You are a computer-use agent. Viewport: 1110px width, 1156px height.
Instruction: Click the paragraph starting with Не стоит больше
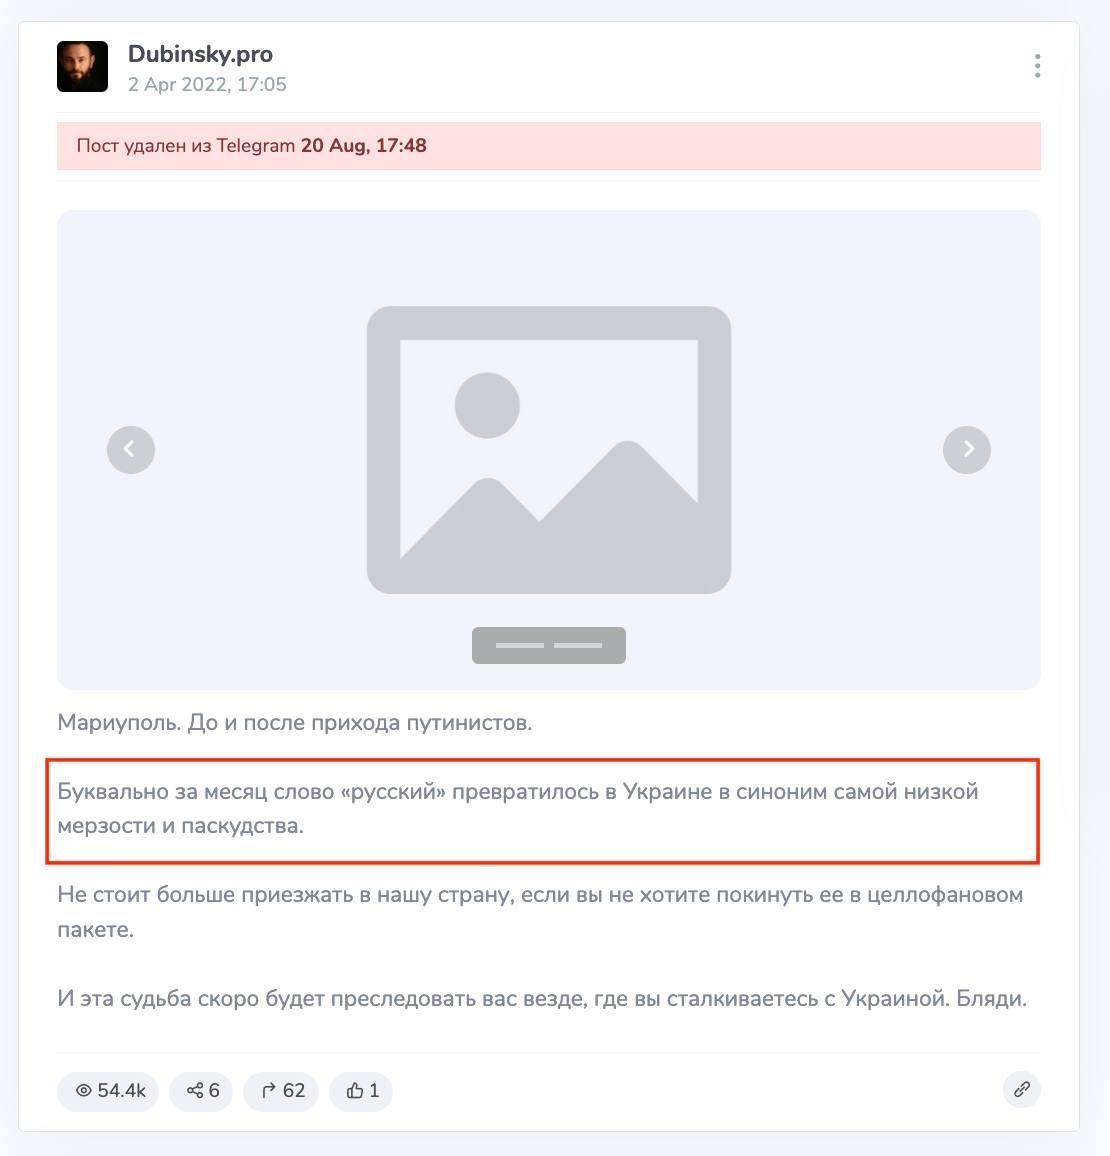540,912
